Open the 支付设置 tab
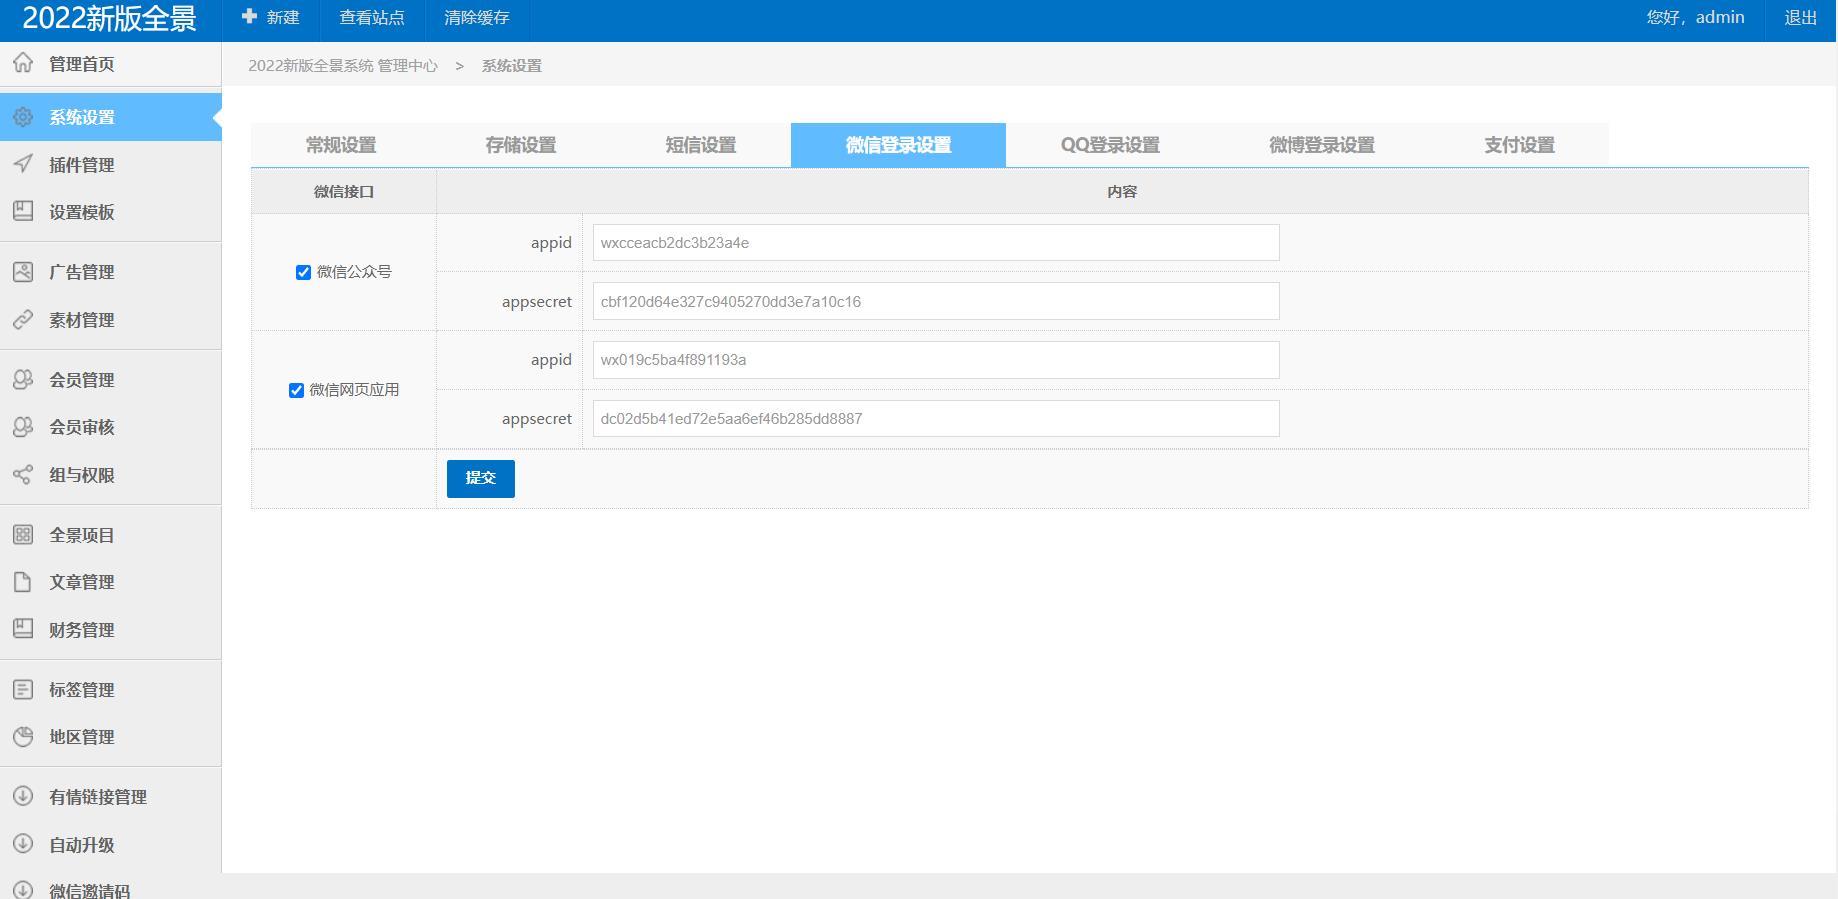Image resolution: width=1838 pixels, height=899 pixels. tap(1519, 145)
